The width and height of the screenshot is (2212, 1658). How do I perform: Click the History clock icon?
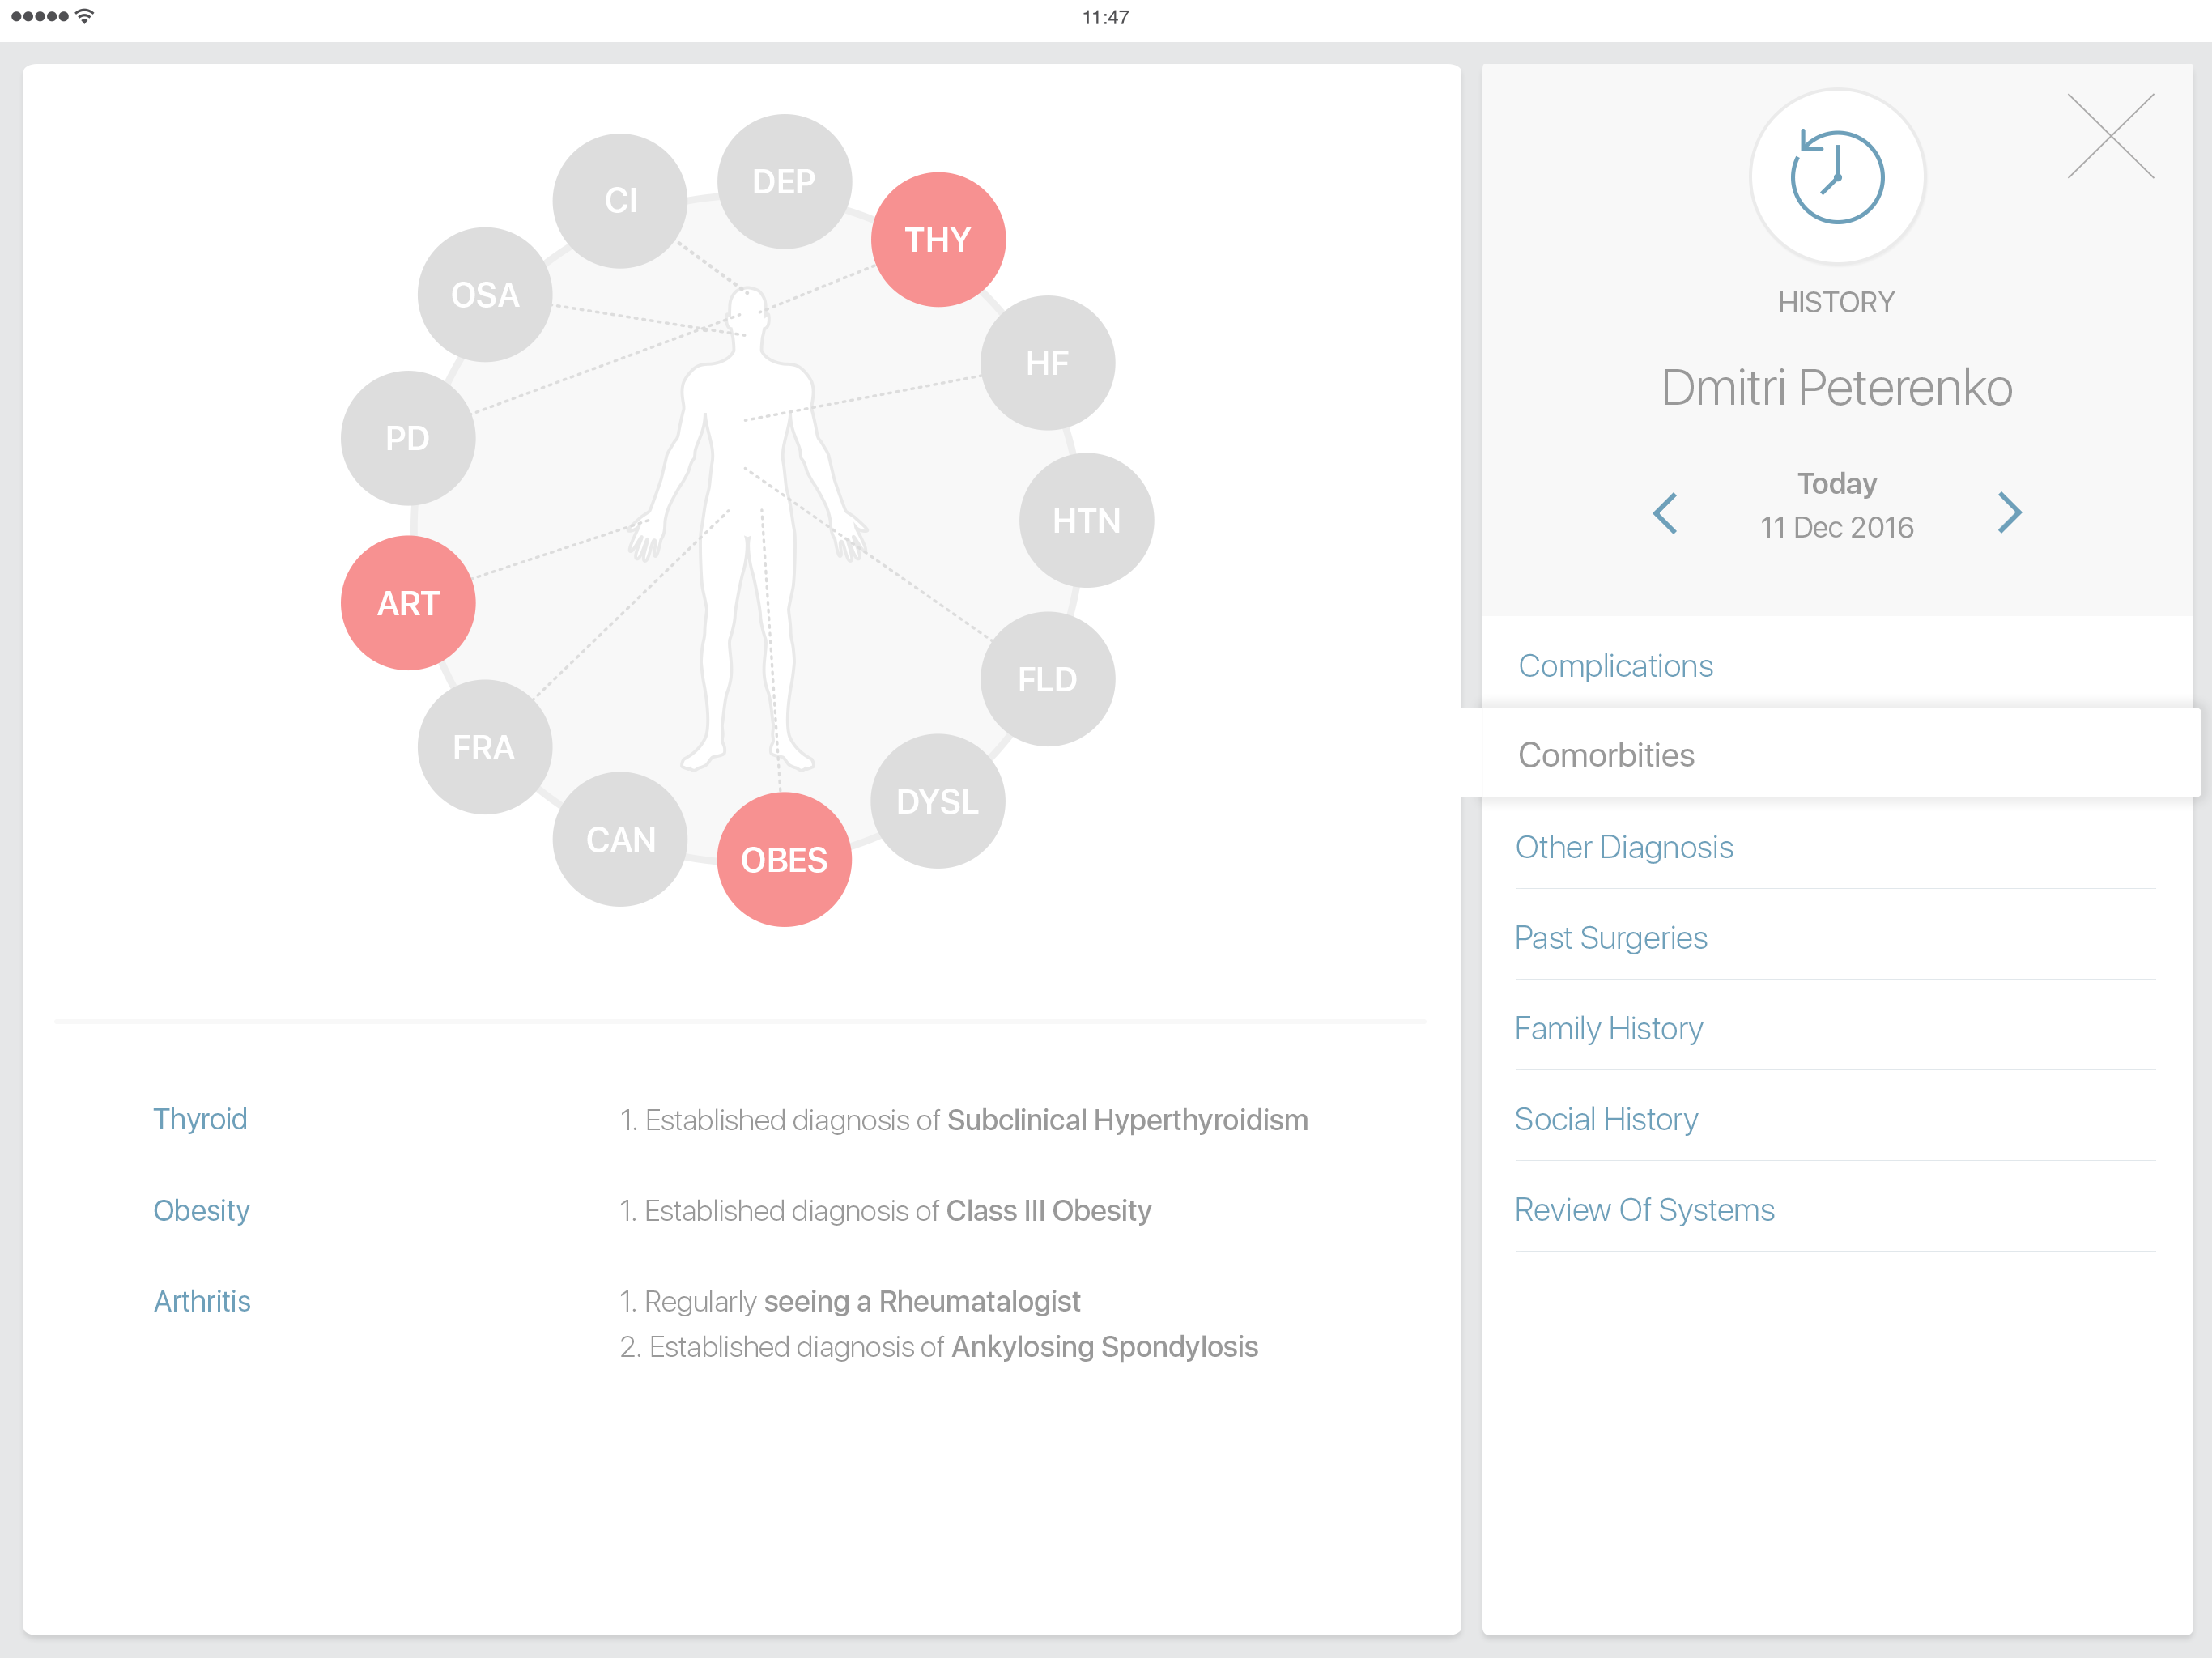tap(1836, 177)
